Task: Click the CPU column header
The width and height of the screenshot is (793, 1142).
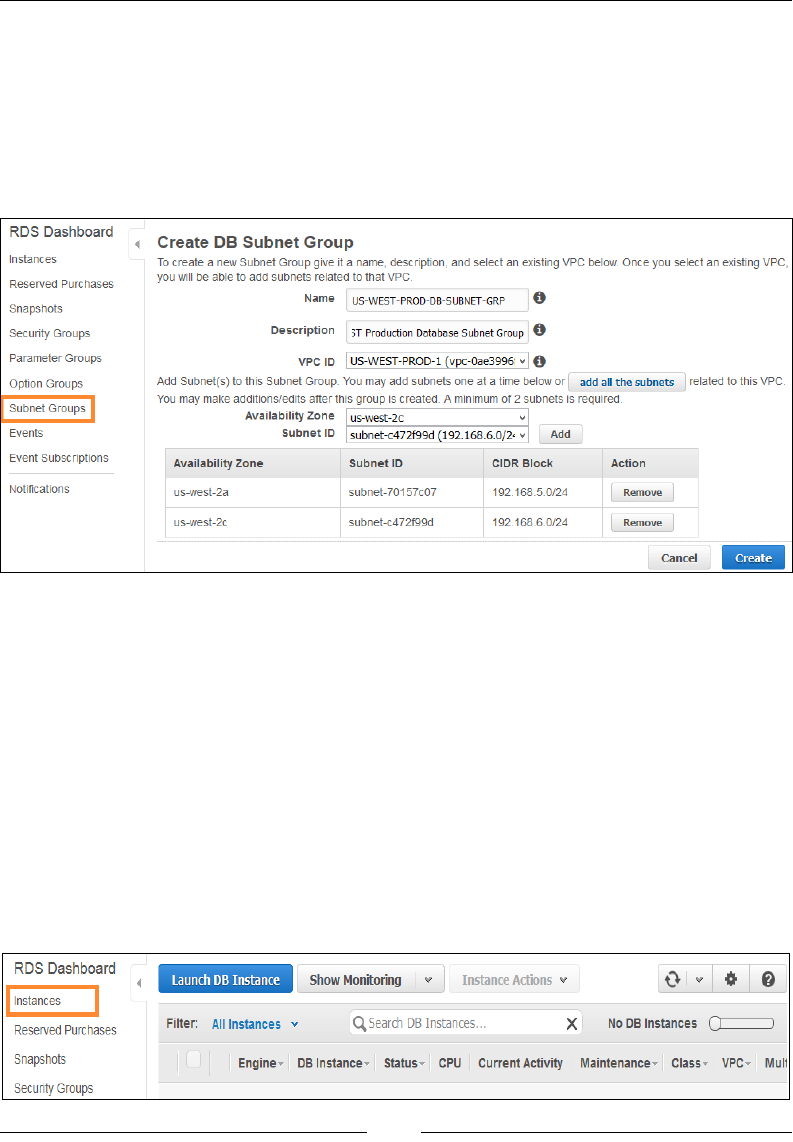Action: [450, 1063]
